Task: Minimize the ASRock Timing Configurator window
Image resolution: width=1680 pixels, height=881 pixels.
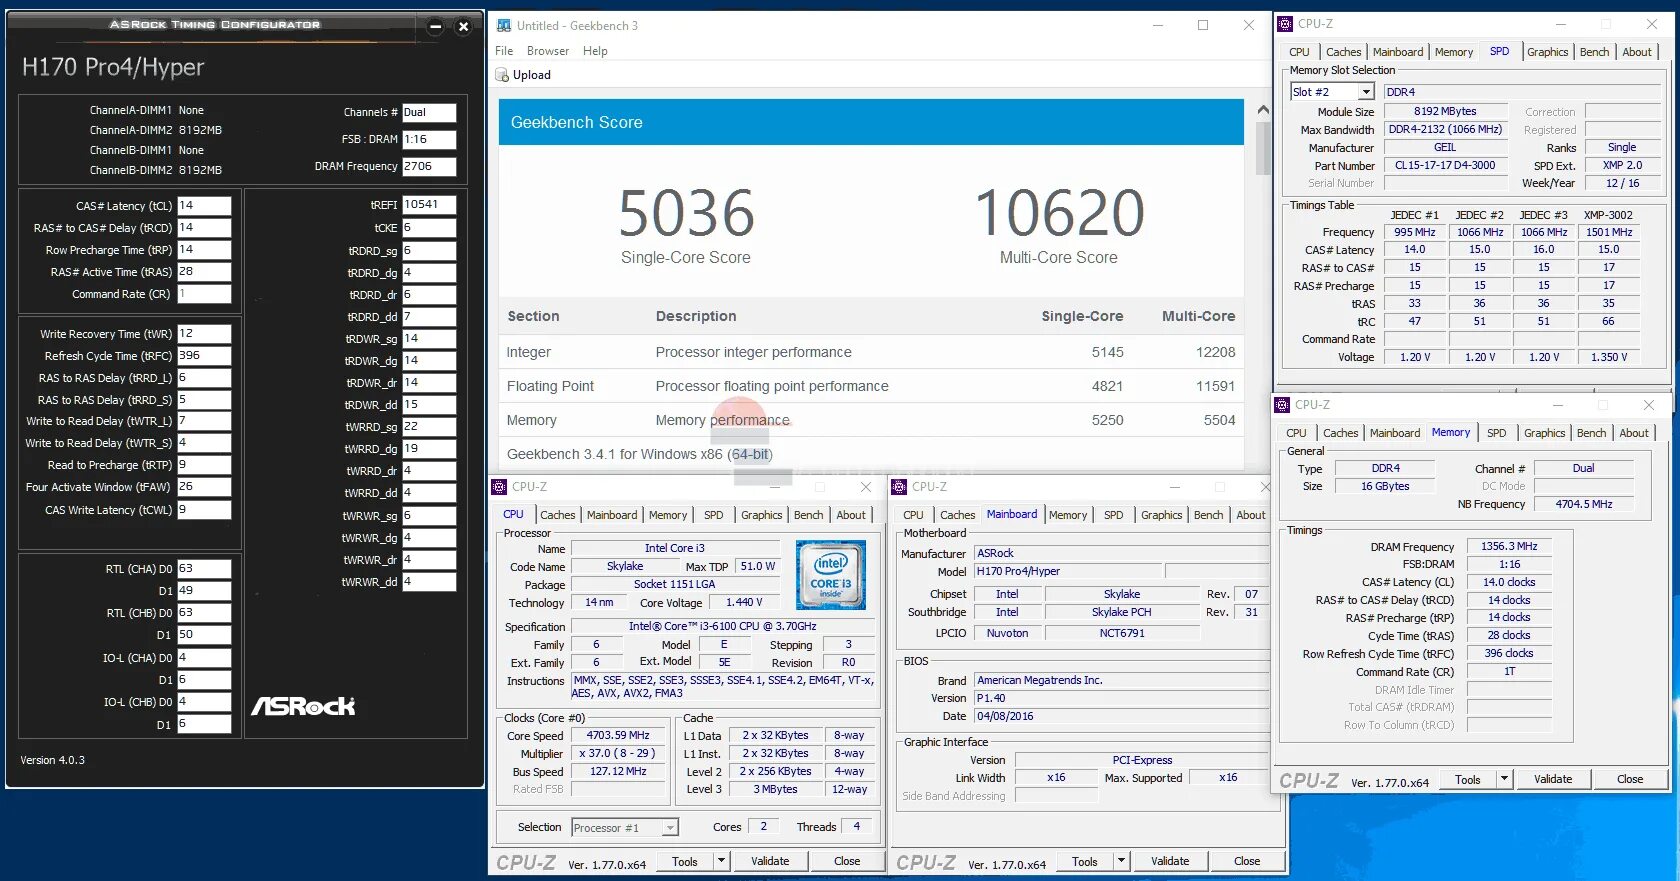Action: (x=435, y=27)
